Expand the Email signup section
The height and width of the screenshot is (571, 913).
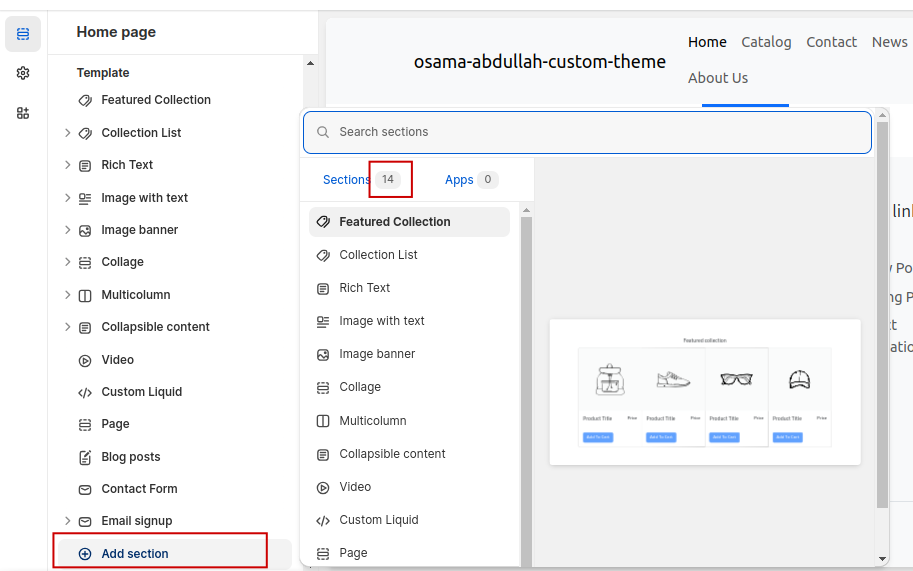[x=67, y=521]
